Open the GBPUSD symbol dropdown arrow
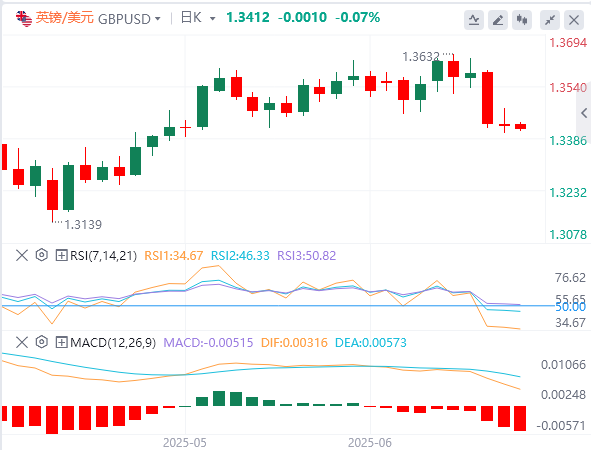This screenshot has width=591, height=450. tap(158, 18)
